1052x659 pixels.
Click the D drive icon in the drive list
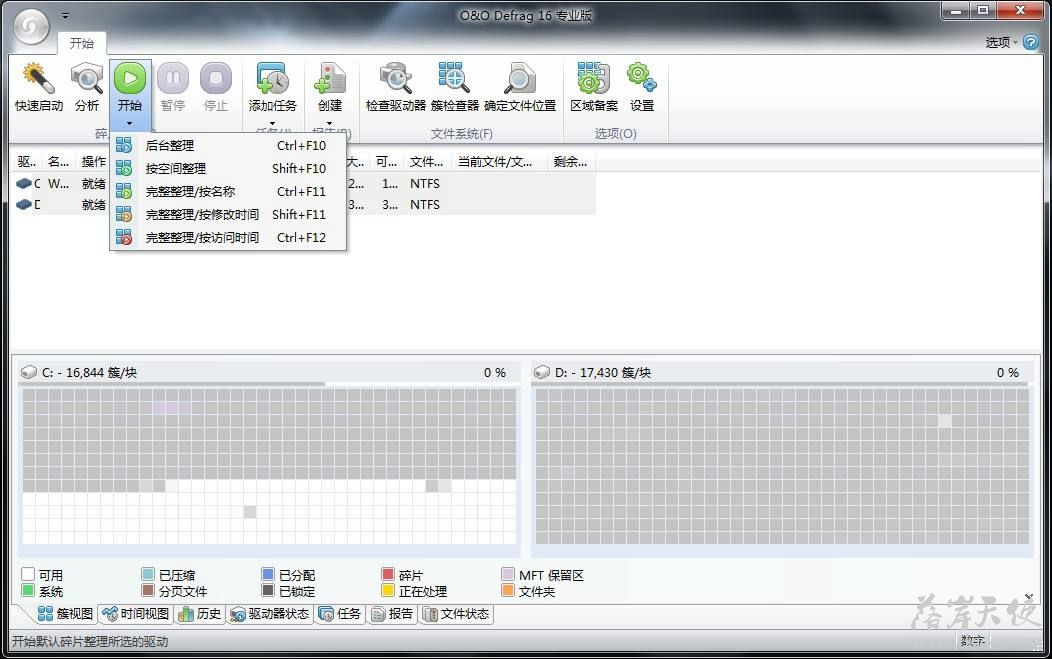24,204
